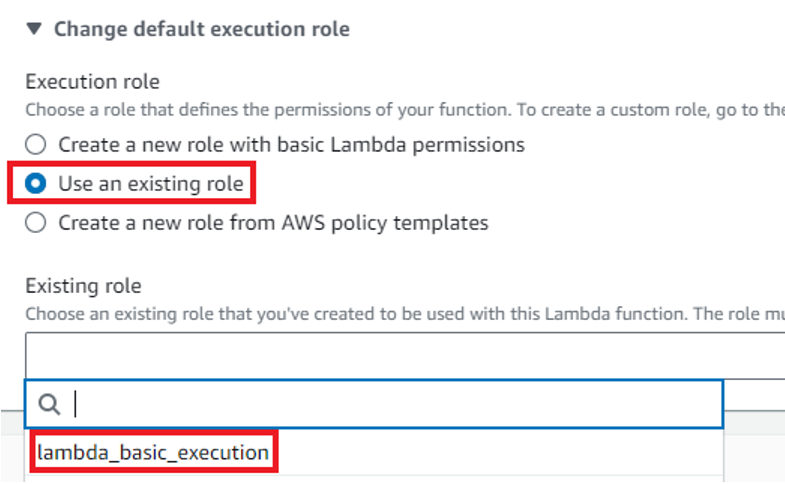Collapse the Change default execution role triangle
Viewport: 785px width, 484px height.
[x=34, y=29]
